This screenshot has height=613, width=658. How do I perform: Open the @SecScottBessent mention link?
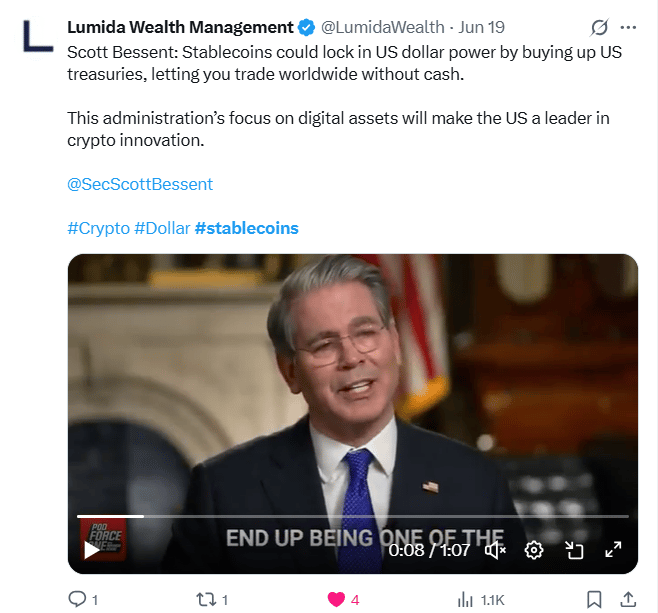tap(140, 184)
